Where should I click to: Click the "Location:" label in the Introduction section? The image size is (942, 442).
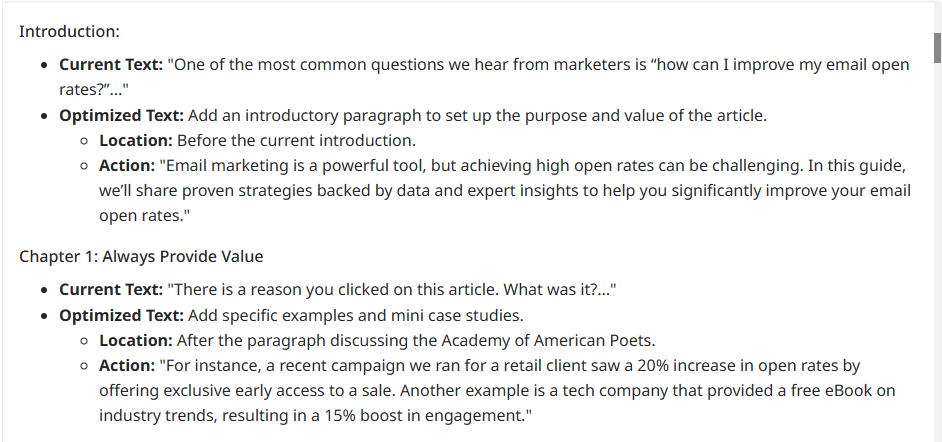pos(136,140)
